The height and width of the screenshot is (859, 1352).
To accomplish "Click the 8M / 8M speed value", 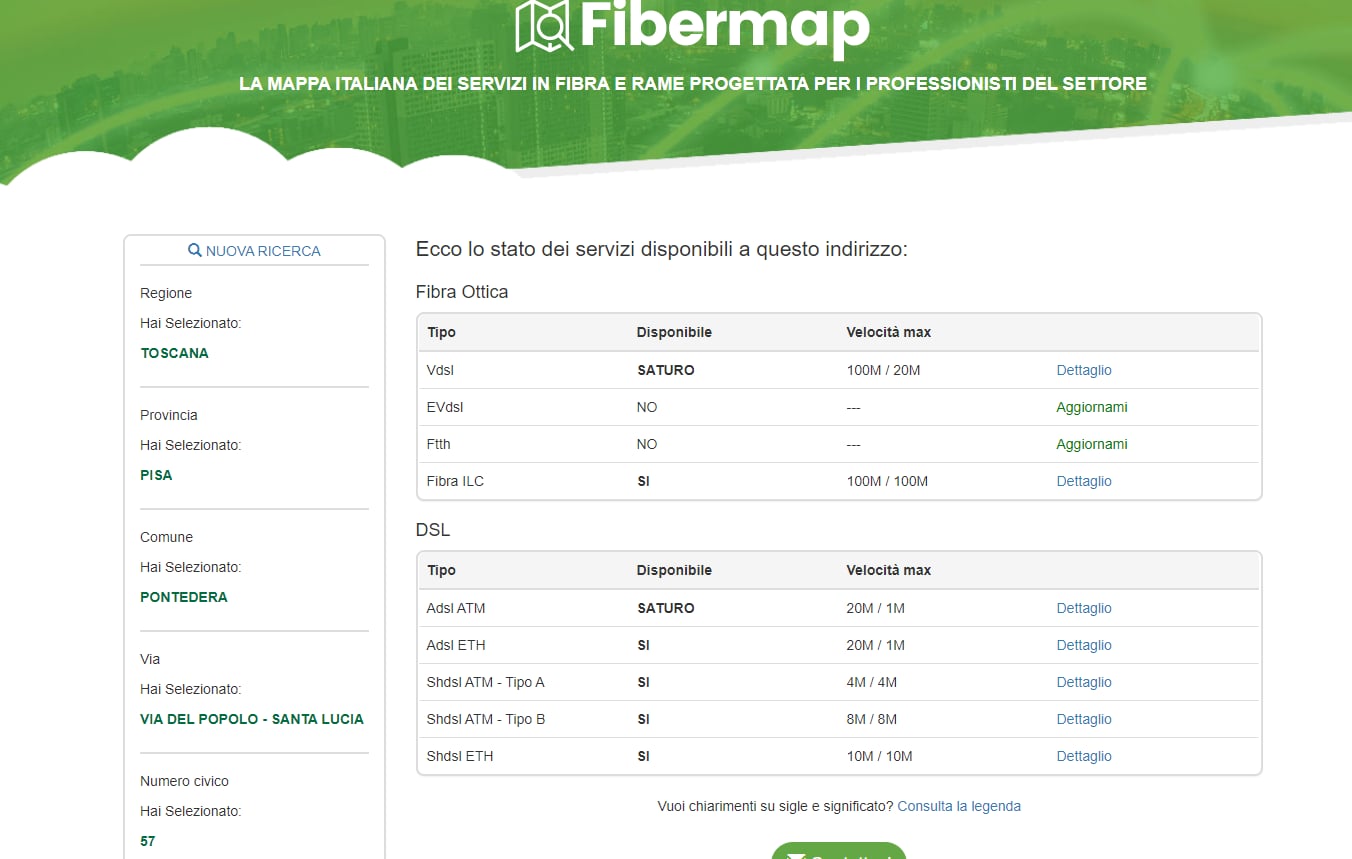I will [872, 719].
